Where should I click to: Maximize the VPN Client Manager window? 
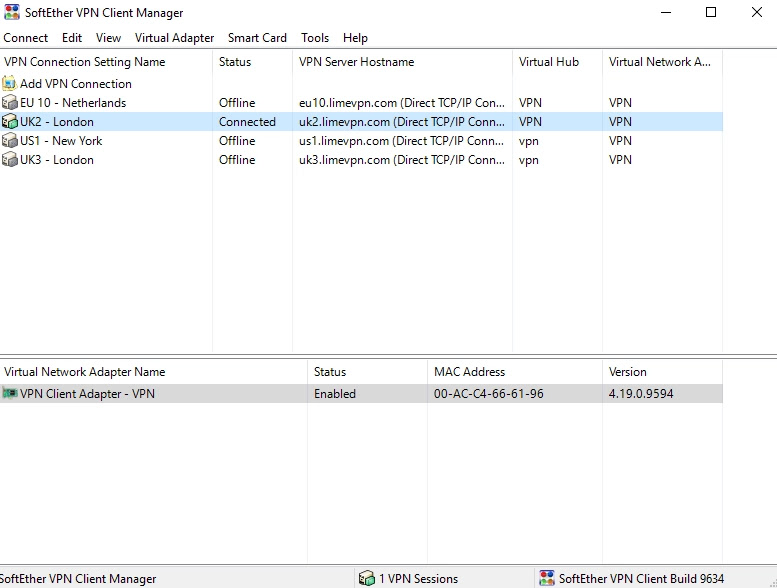click(711, 13)
